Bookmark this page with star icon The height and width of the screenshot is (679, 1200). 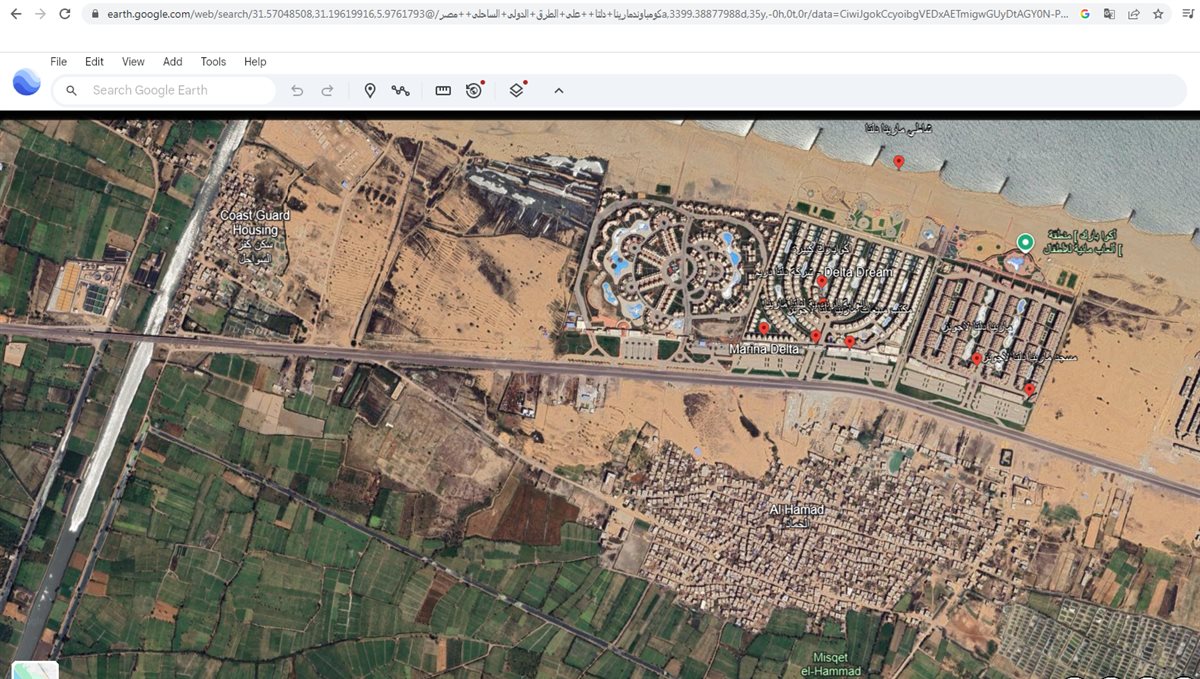point(1158,14)
